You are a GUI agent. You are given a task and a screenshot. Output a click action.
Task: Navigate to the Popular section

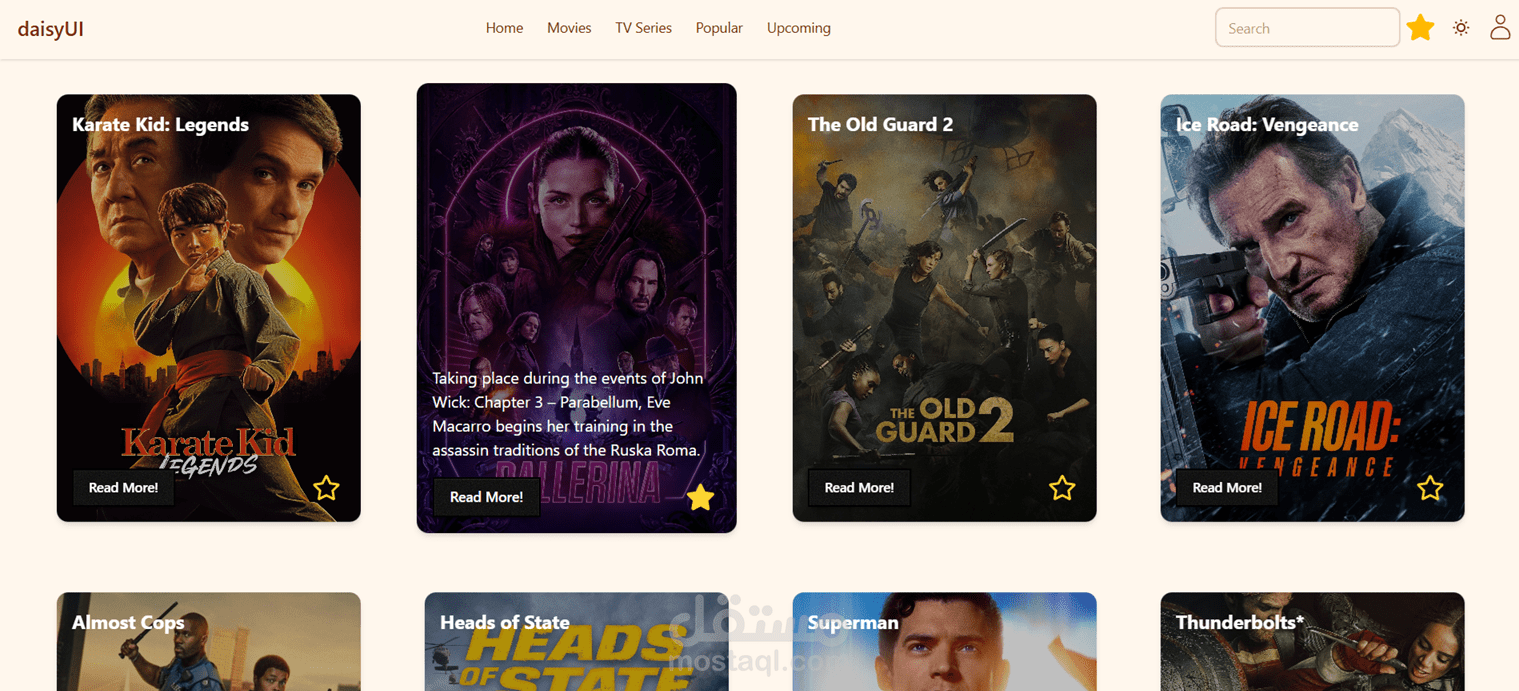719,28
